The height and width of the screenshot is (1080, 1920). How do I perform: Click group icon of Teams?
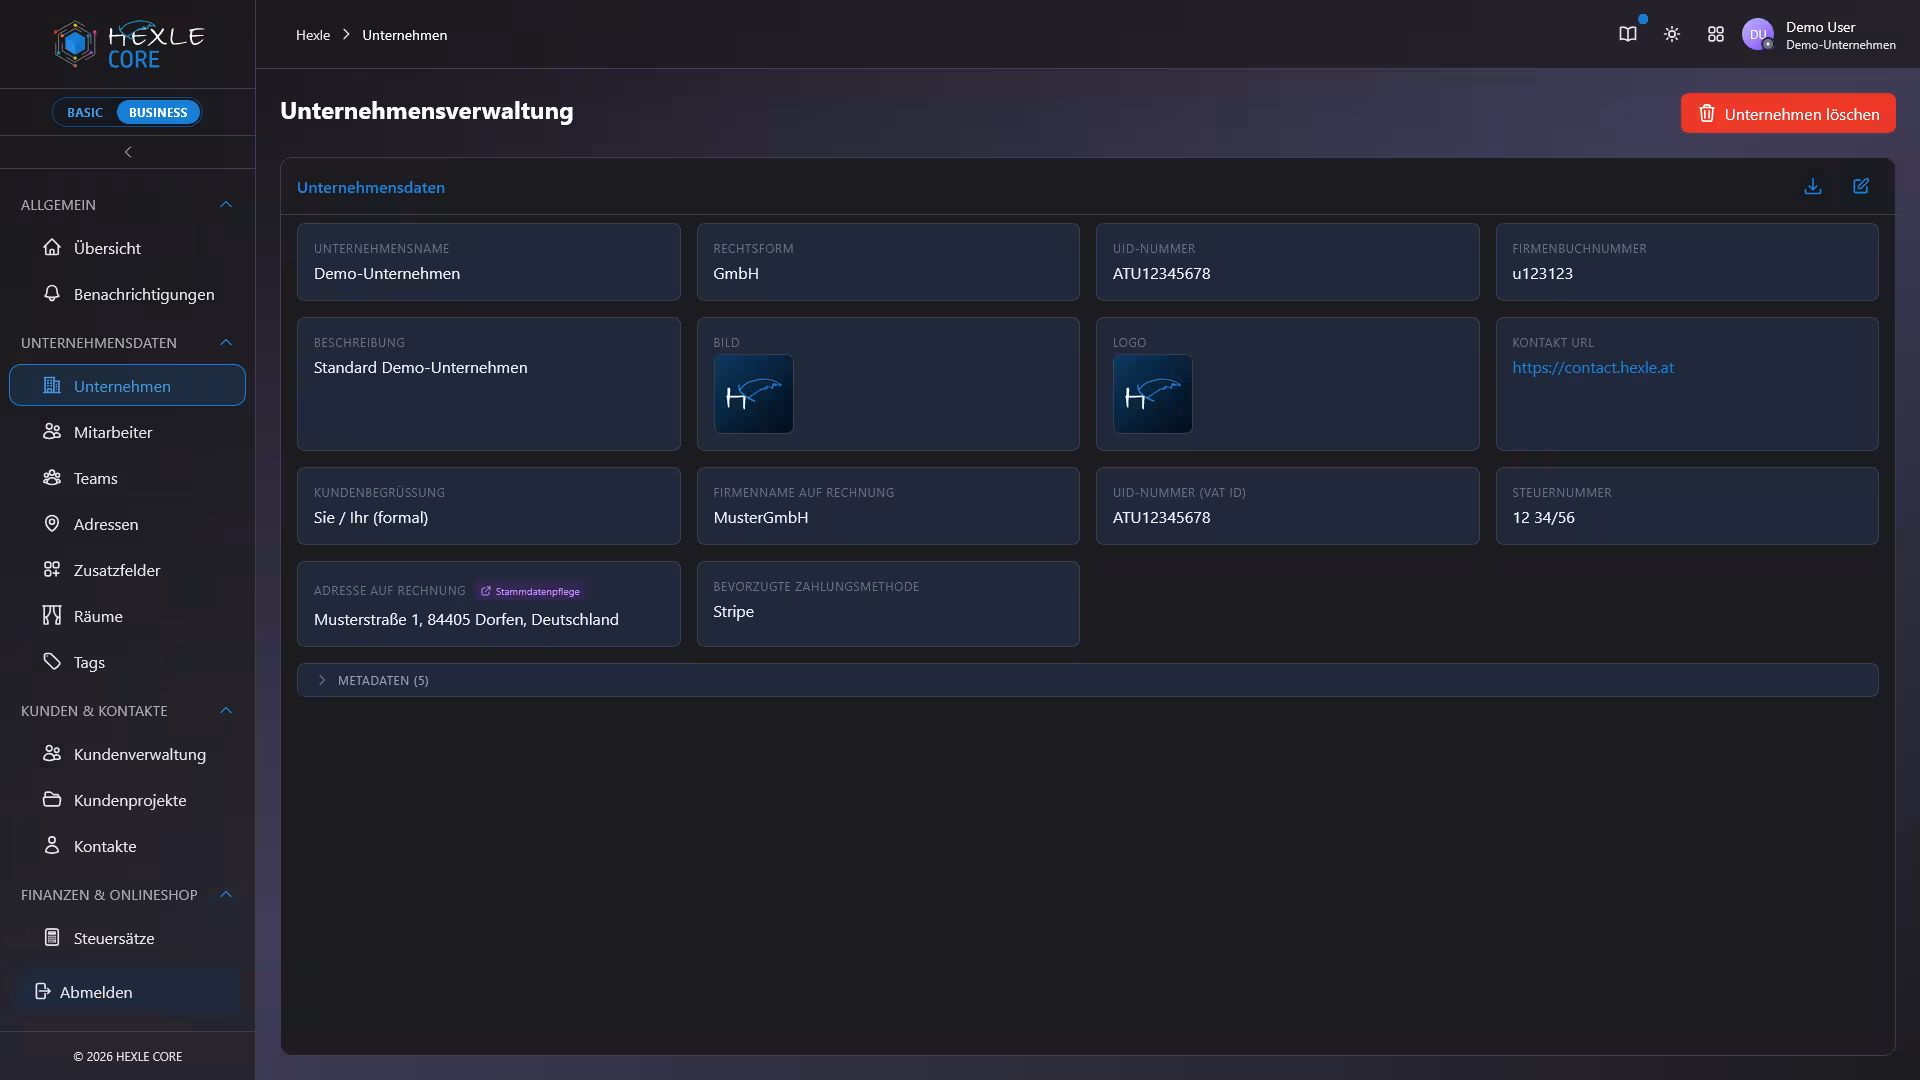tap(52, 477)
